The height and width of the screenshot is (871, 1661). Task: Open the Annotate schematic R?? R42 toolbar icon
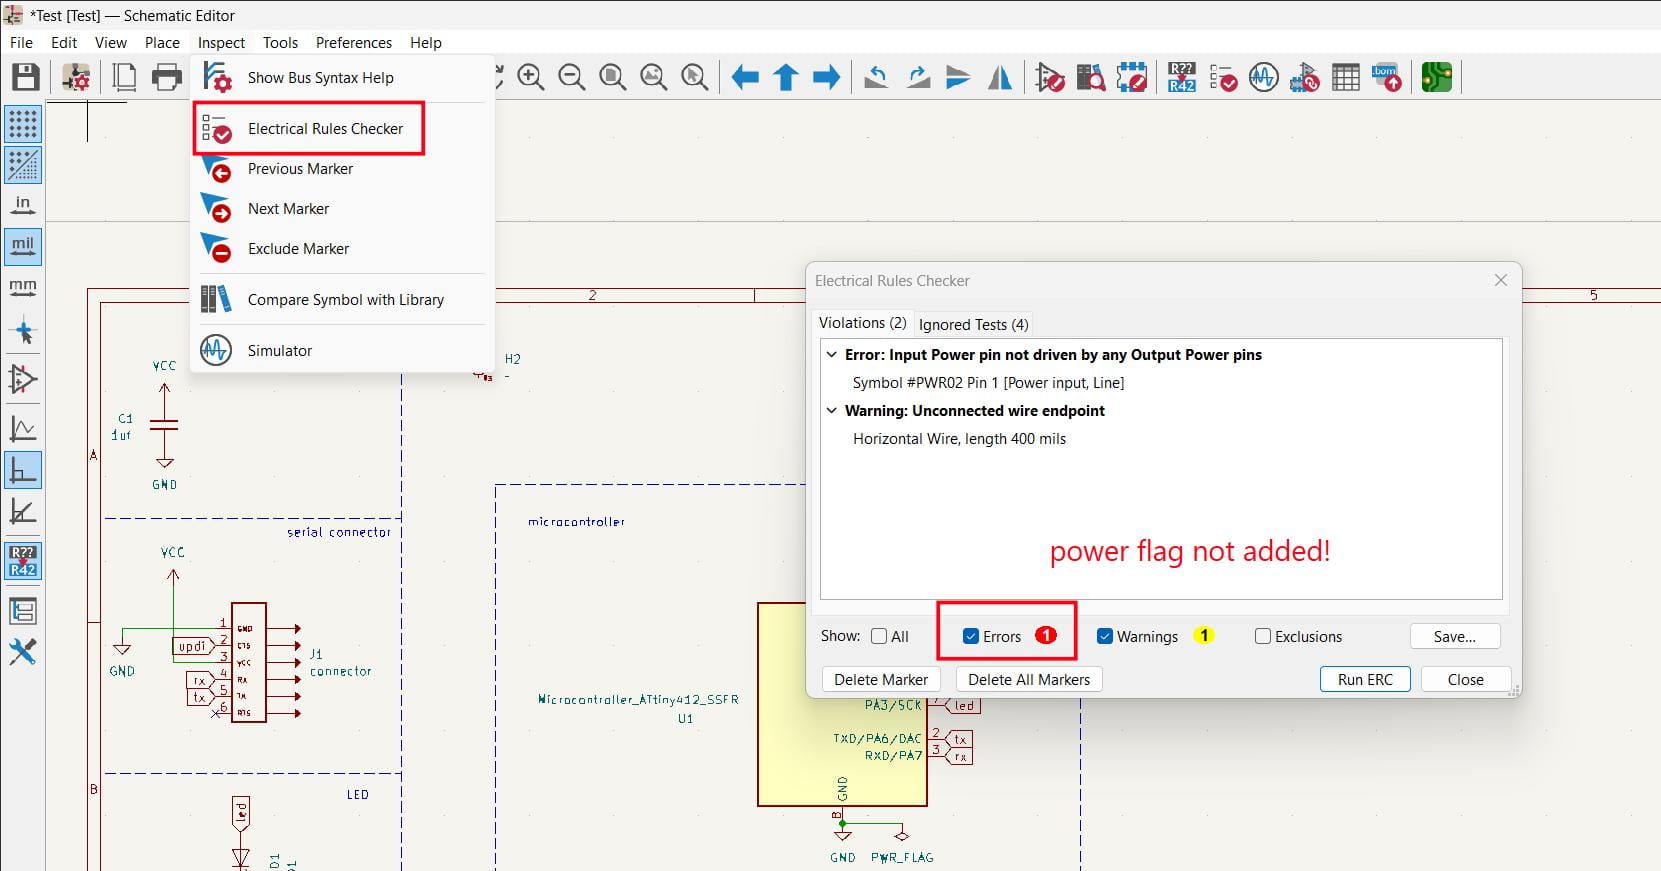pos(1182,77)
